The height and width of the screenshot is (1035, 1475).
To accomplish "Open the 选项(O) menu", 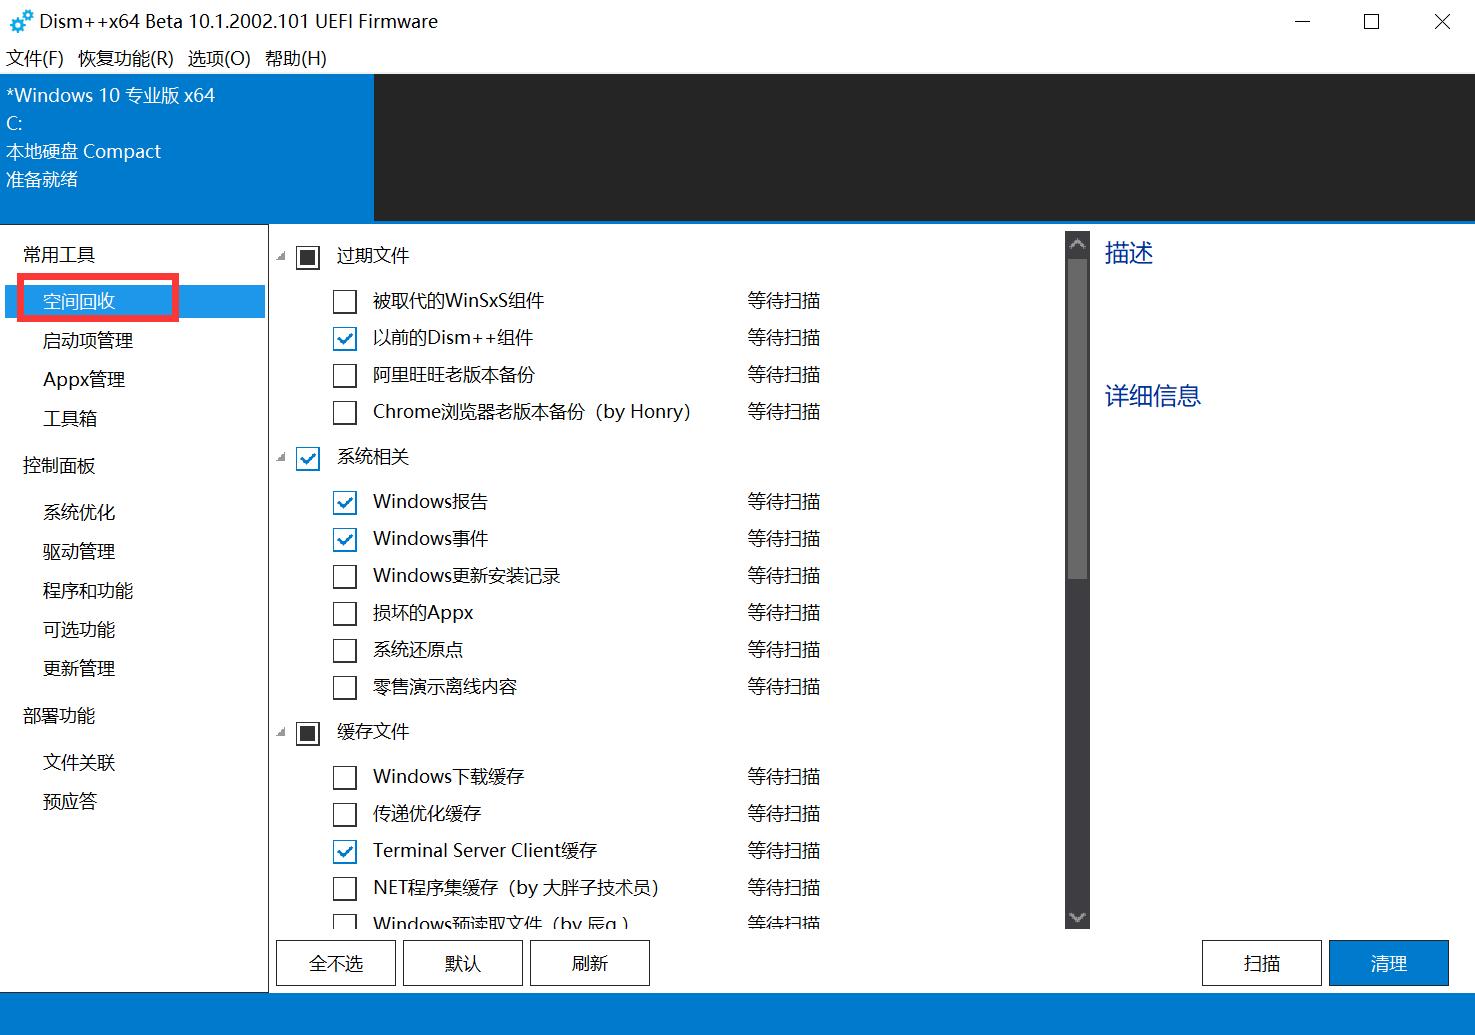I will click(x=216, y=58).
